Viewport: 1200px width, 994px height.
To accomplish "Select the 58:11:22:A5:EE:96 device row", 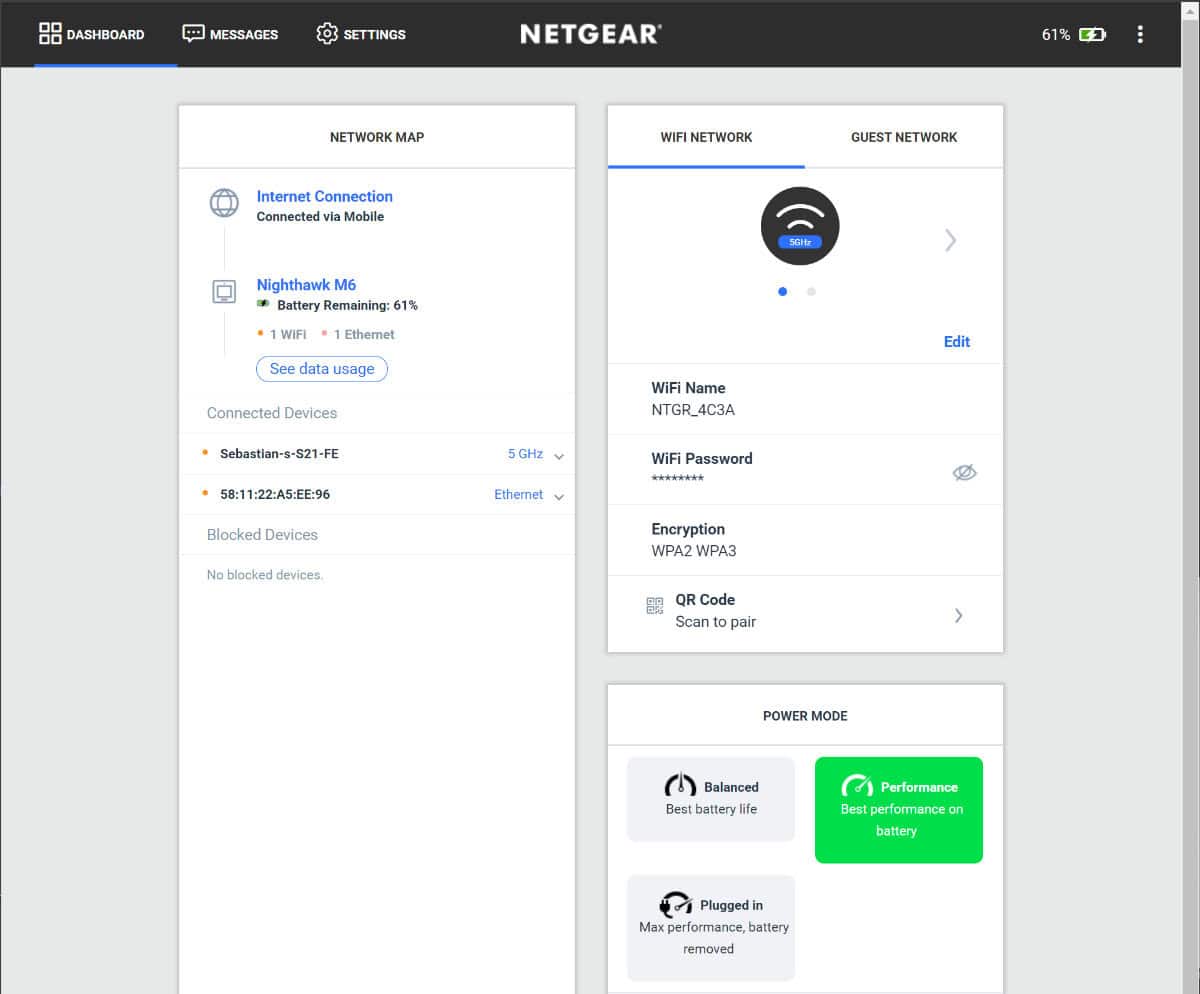I will pos(377,494).
